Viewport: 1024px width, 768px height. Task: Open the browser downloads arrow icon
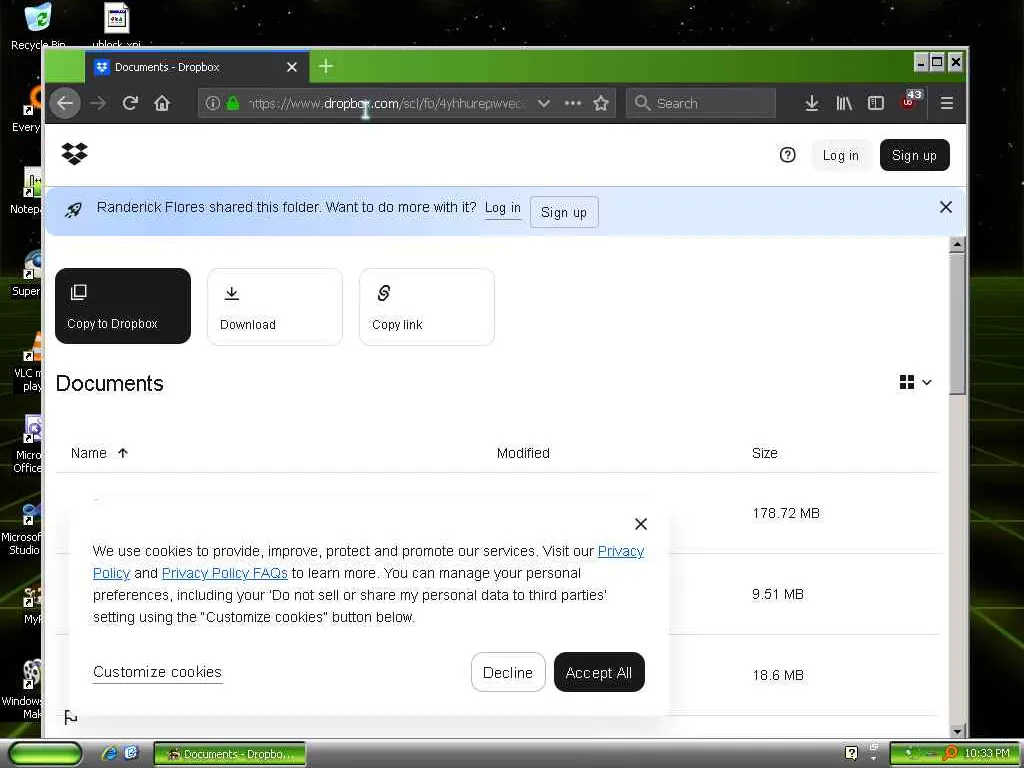(x=812, y=103)
